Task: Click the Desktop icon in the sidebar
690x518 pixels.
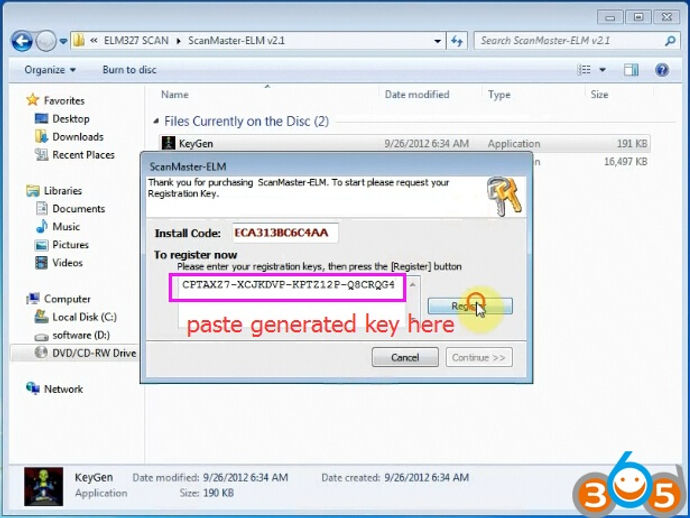Action: coord(41,119)
